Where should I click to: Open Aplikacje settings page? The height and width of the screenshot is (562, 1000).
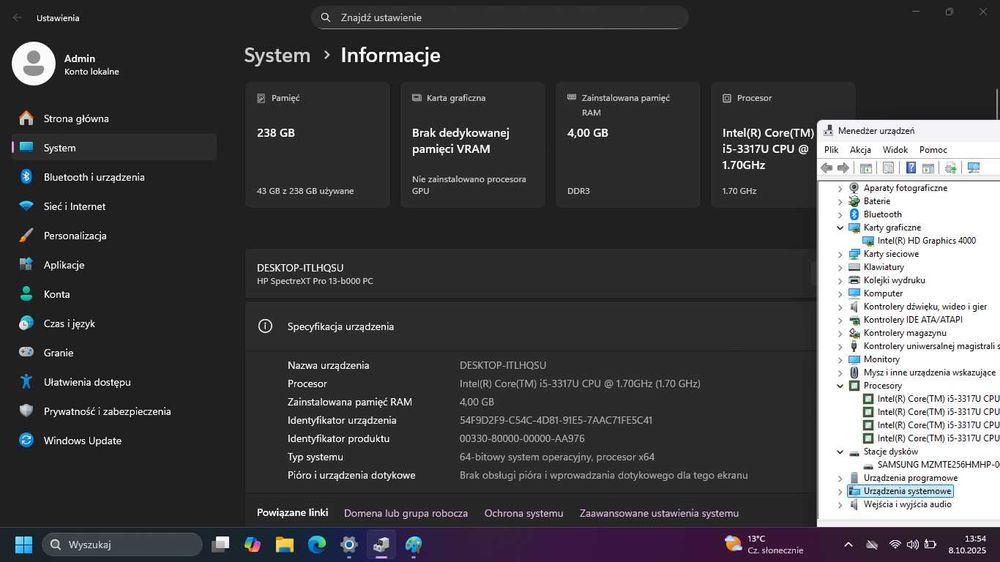114,265
